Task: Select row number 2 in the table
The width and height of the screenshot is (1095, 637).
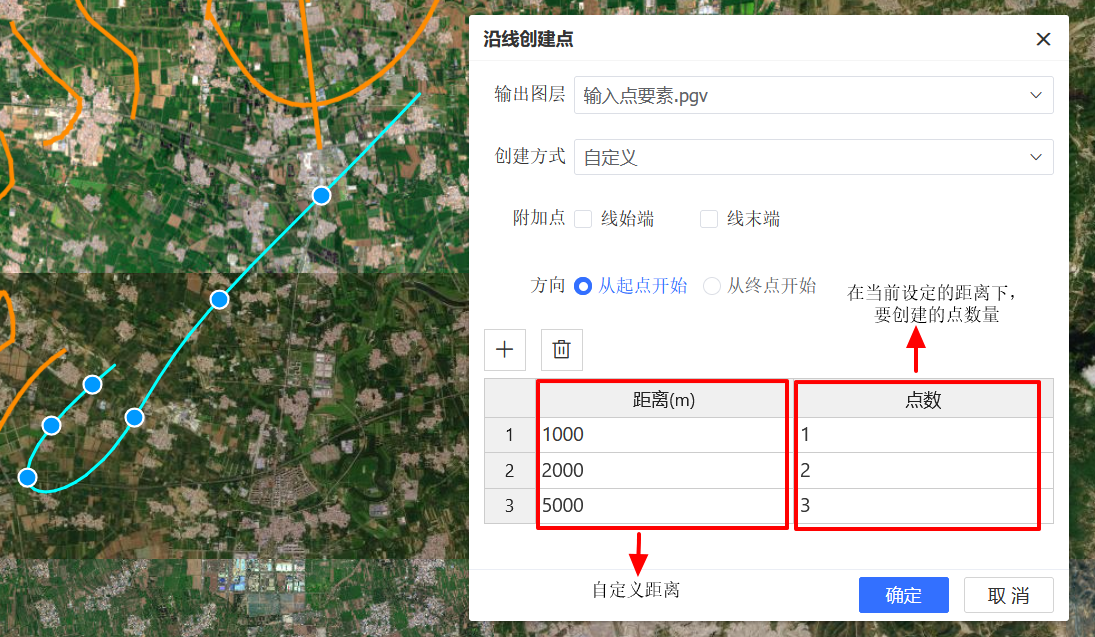Action: pos(509,470)
